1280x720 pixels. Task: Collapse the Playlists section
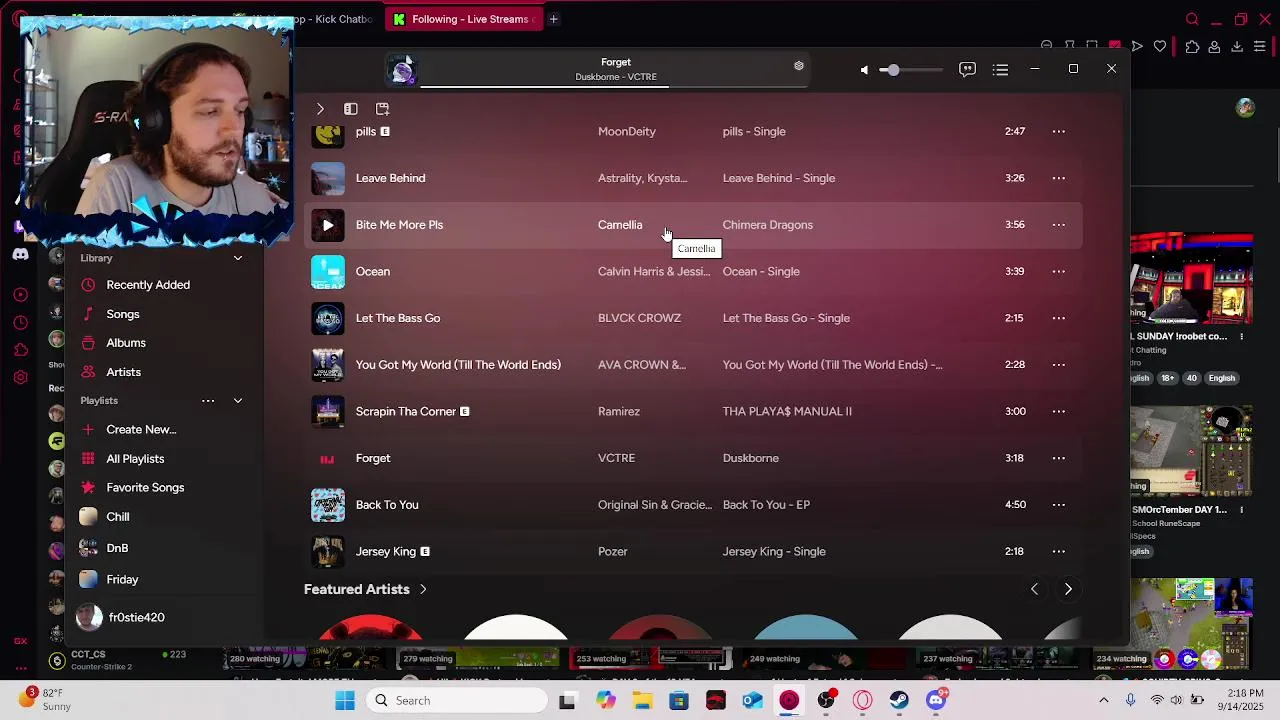tap(238, 400)
